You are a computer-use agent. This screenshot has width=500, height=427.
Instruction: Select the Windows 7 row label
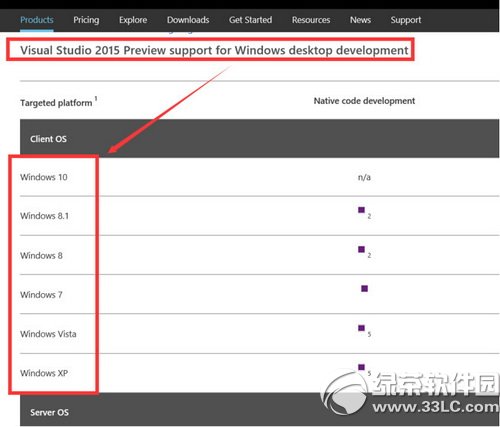41,295
